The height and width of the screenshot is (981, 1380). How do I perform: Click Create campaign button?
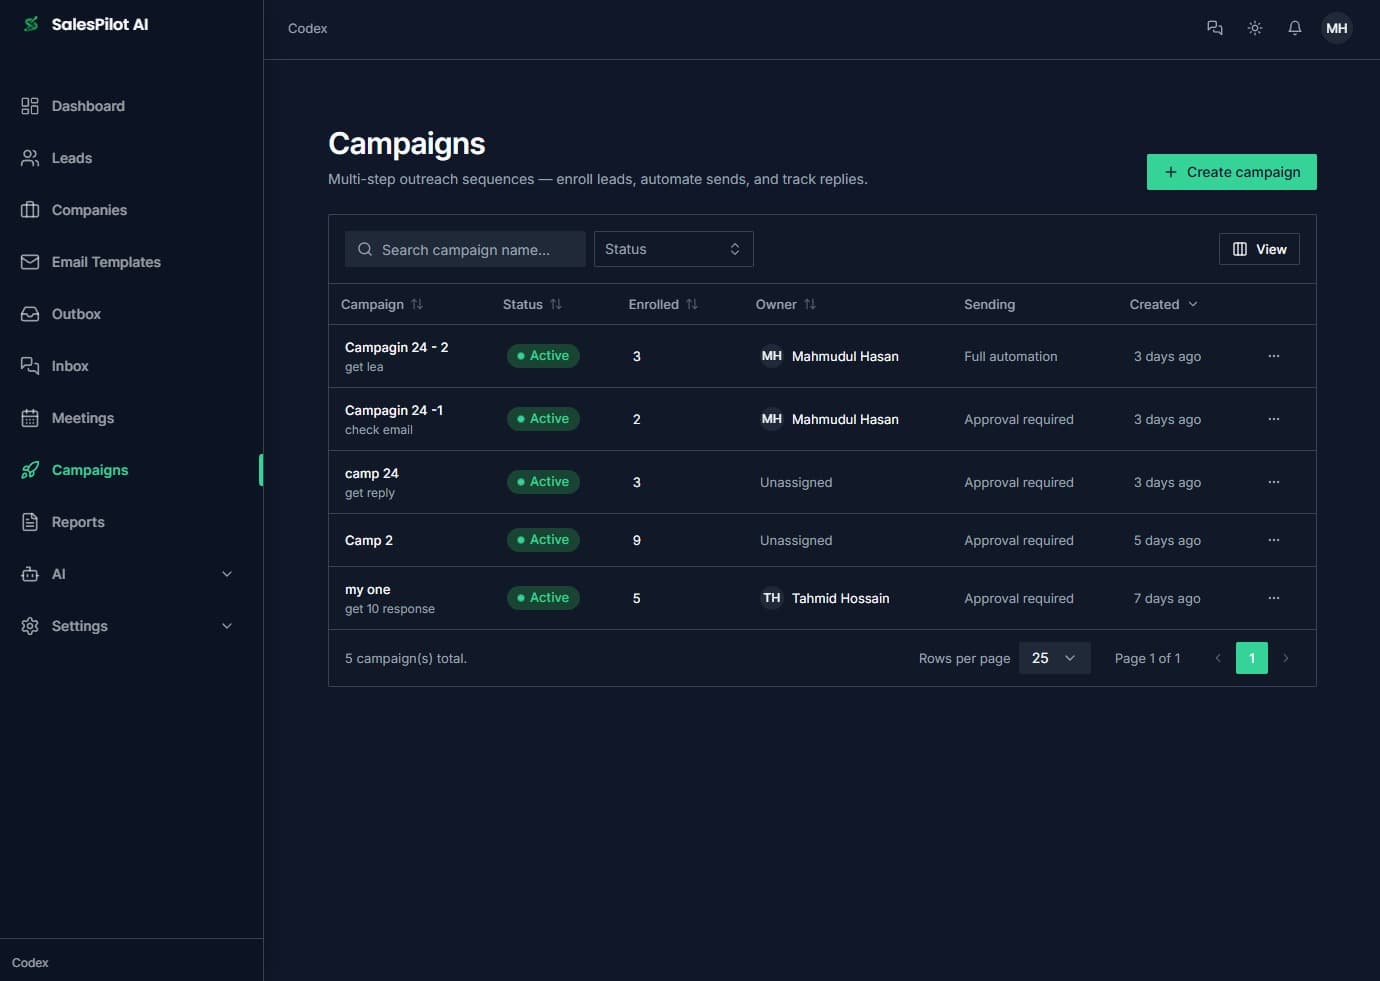click(x=1232, y=172)
